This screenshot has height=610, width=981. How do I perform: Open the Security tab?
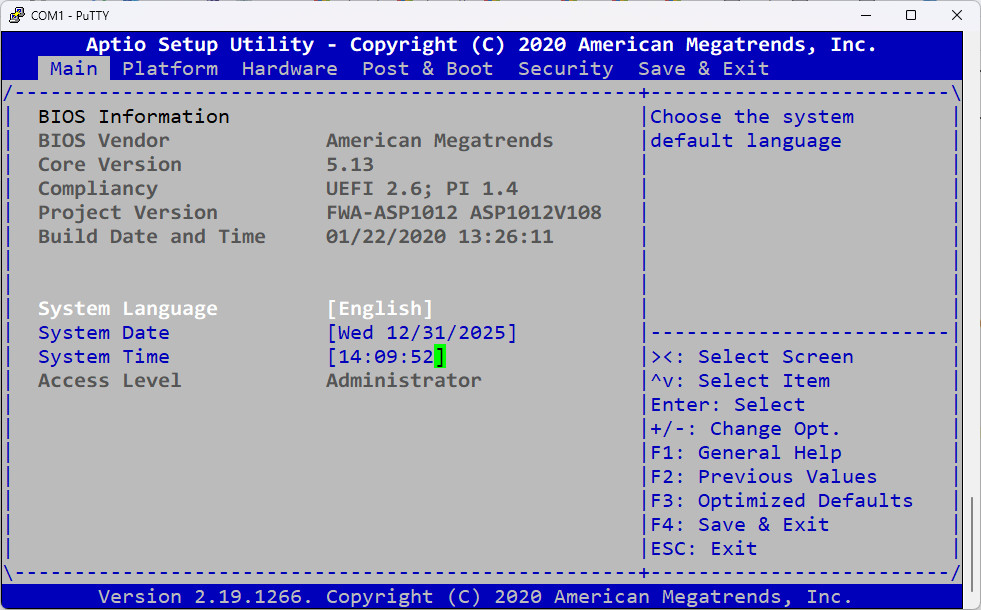click(566, 68)
